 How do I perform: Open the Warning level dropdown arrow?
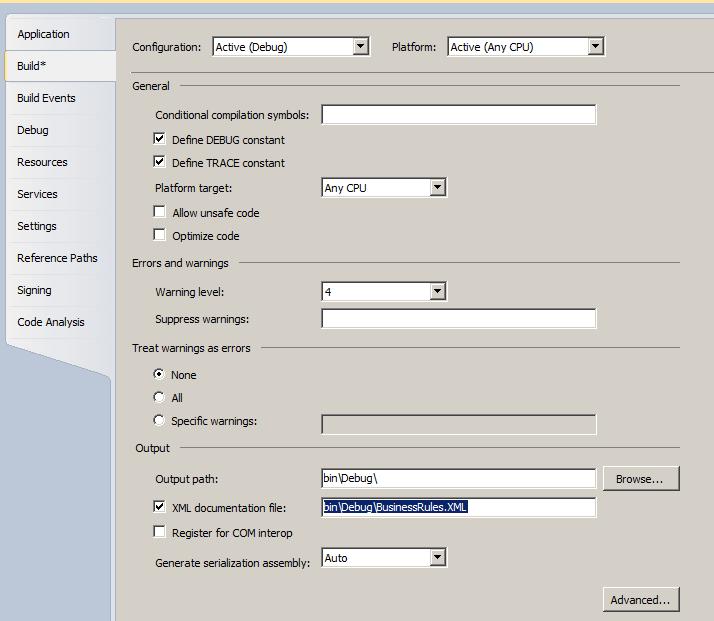point(437,291)
